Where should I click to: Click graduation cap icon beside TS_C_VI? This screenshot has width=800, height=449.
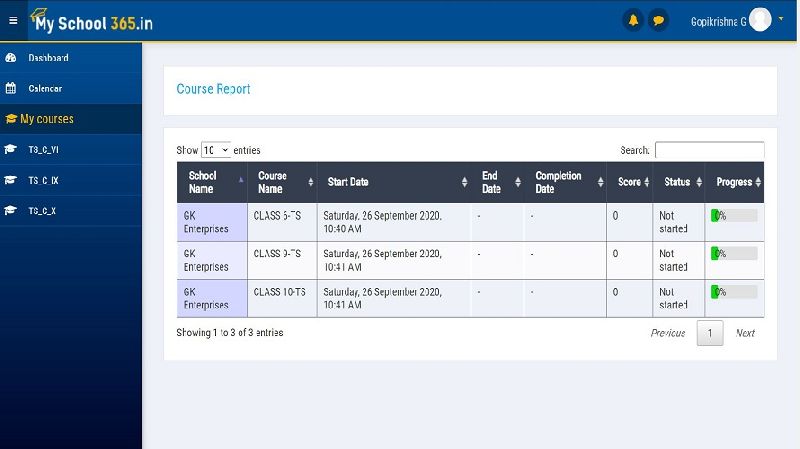point(11,150)
